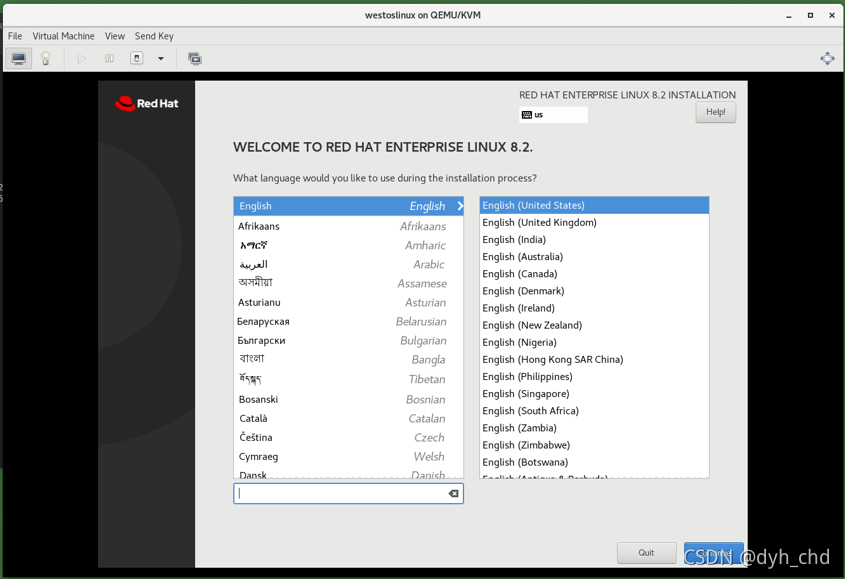Choose English (Ireland) locale
Screen dimensions: 845x579
594,308
